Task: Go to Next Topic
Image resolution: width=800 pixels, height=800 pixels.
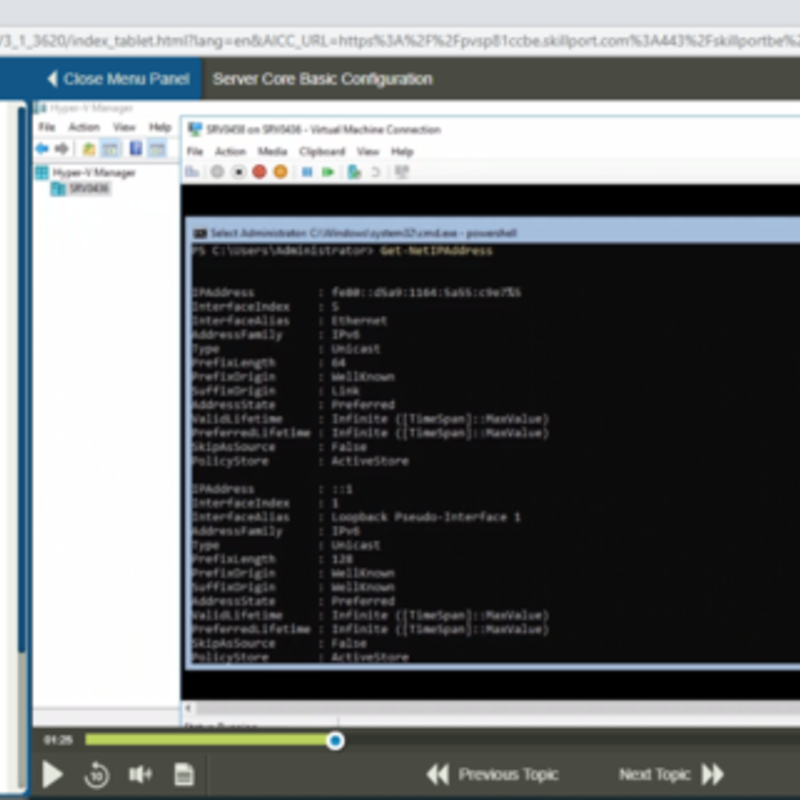Action: 671,774
